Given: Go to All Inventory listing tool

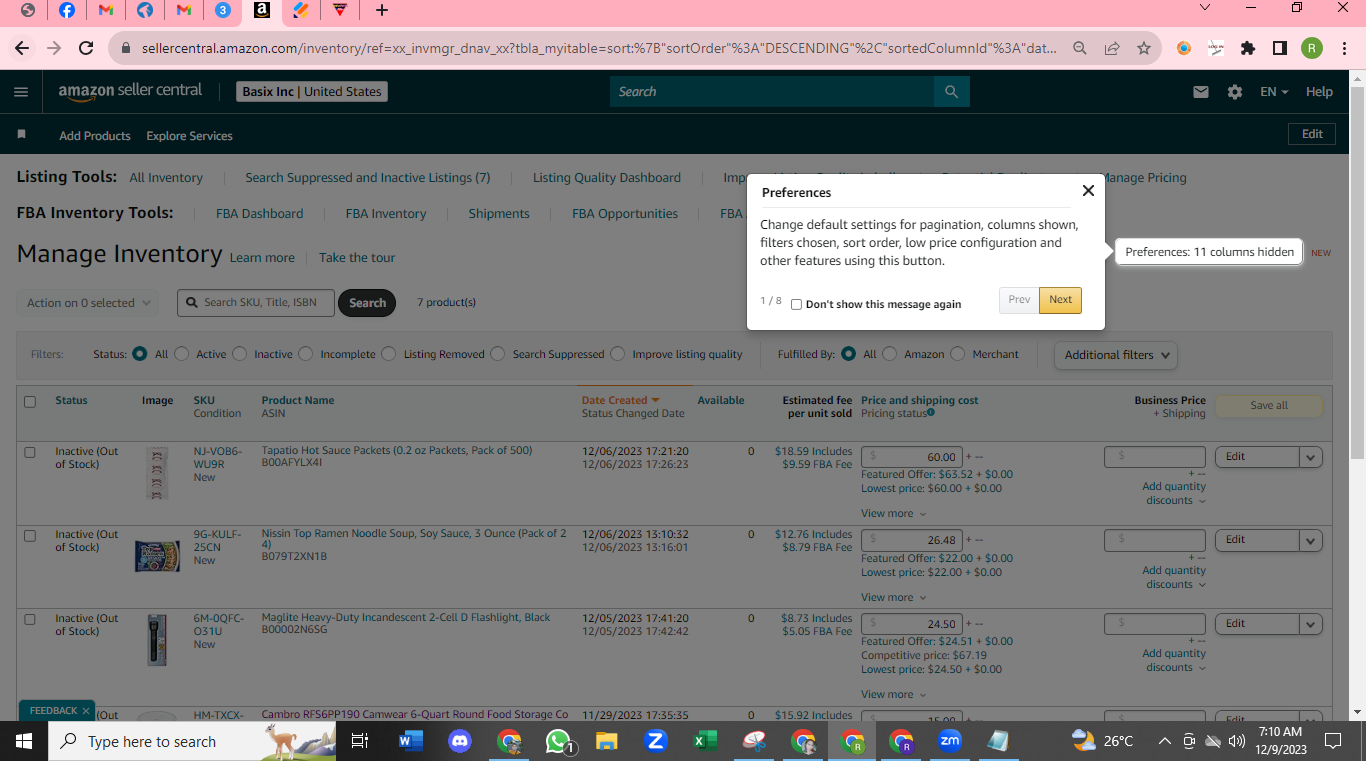Looking at the screenshot, I should pos(166,177).
